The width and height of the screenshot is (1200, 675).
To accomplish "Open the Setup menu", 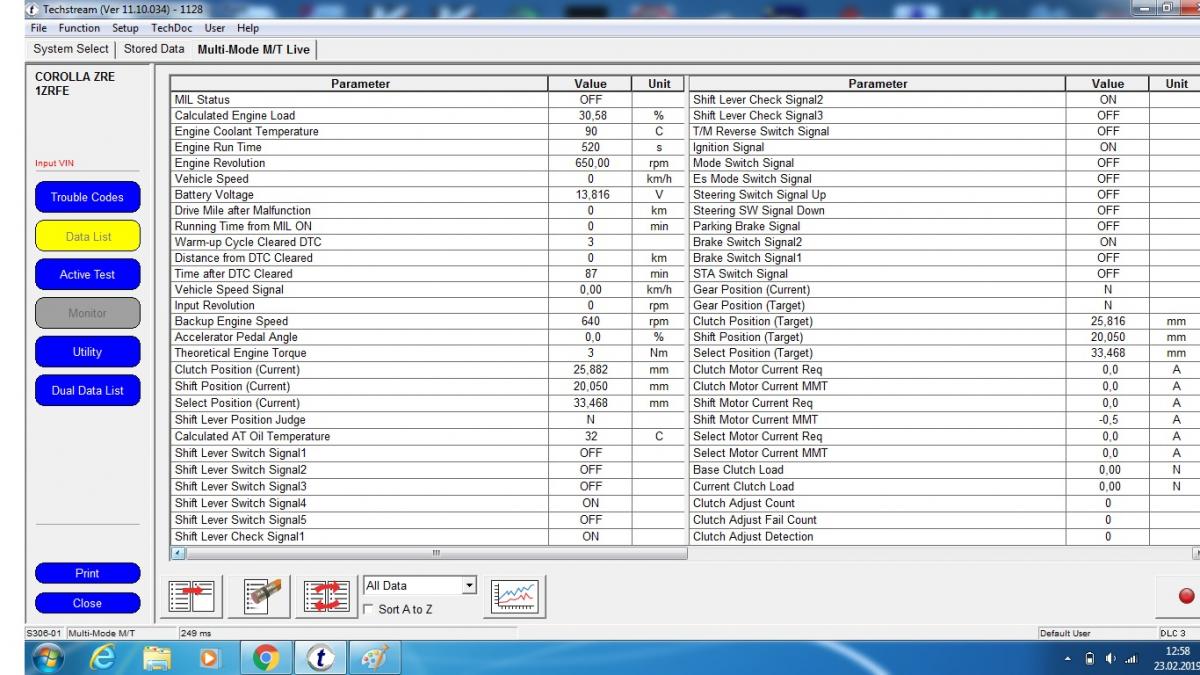I will [x=125, y=28].
